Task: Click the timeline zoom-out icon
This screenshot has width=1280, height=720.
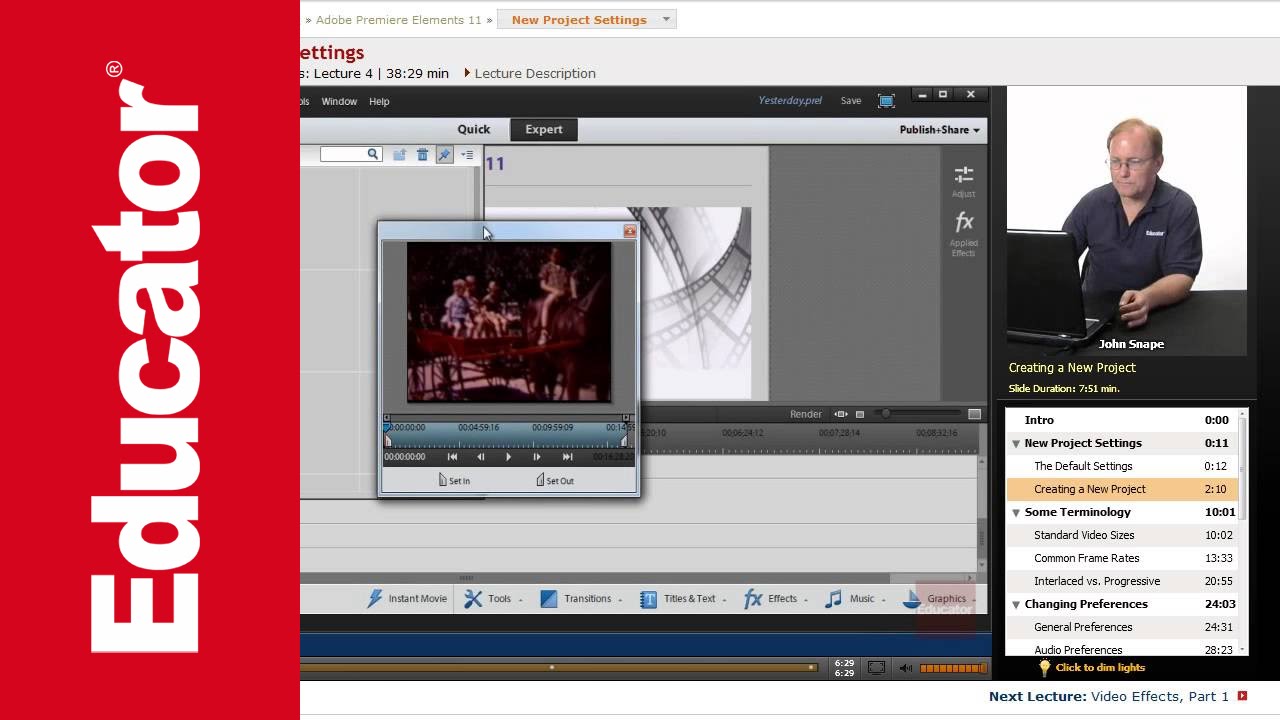Action: coord(860,414)
